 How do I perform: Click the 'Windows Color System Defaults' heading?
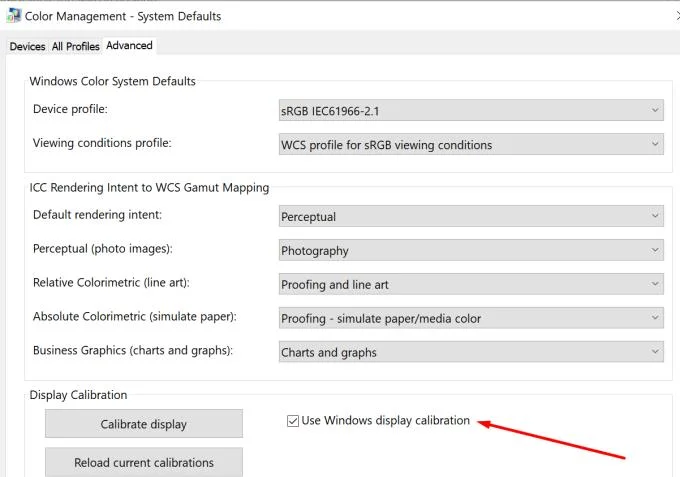(x=113, y=81)
